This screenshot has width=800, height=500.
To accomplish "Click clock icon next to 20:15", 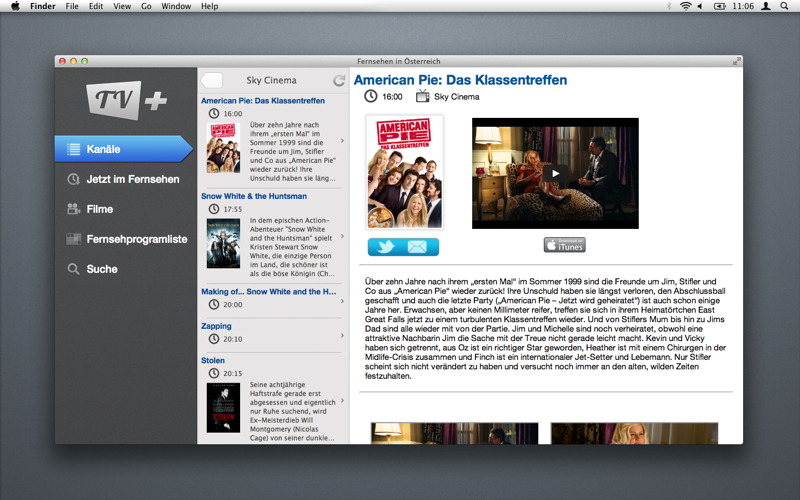I will click(x=214, y=373).
